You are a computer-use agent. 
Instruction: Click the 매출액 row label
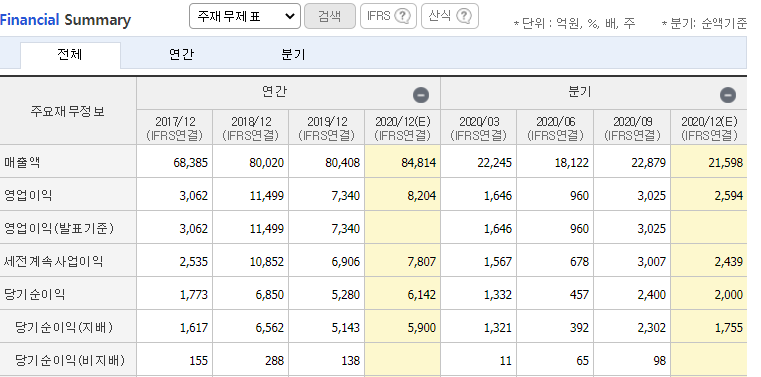(22, 163)
